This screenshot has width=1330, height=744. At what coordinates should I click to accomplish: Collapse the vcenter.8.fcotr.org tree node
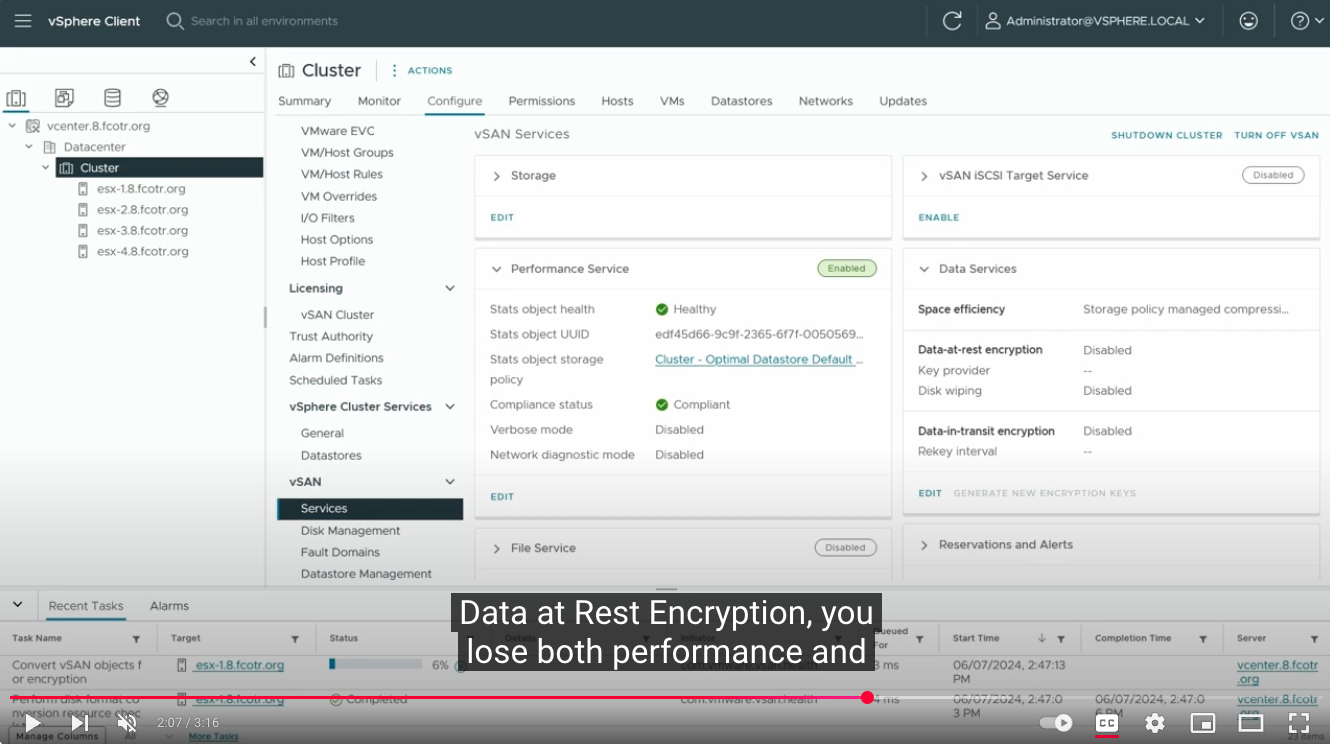tap(12, 126)
